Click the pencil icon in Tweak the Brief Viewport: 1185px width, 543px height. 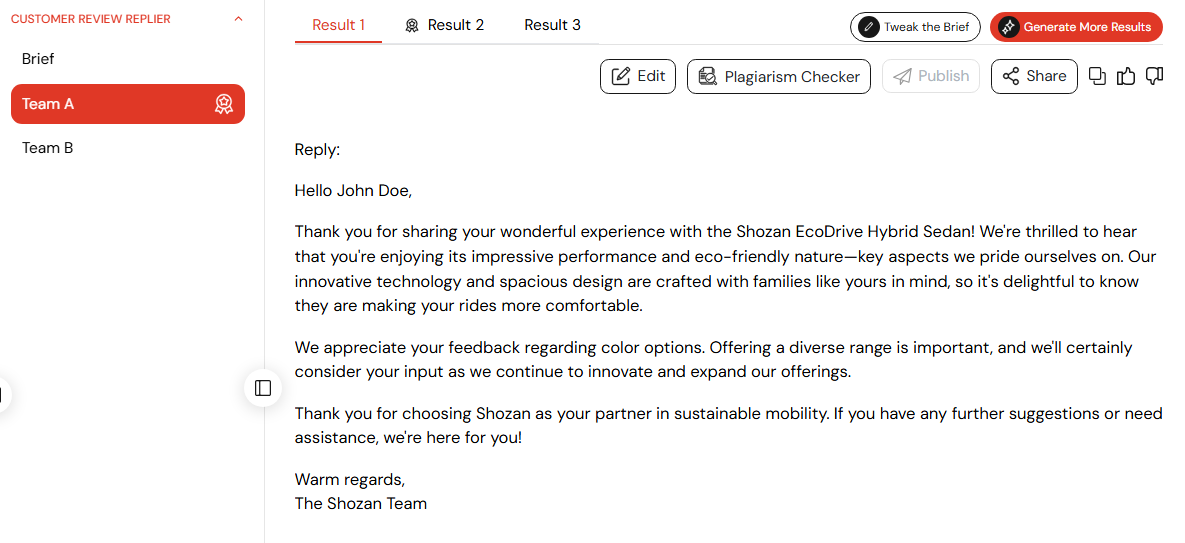tap(869, 27)
